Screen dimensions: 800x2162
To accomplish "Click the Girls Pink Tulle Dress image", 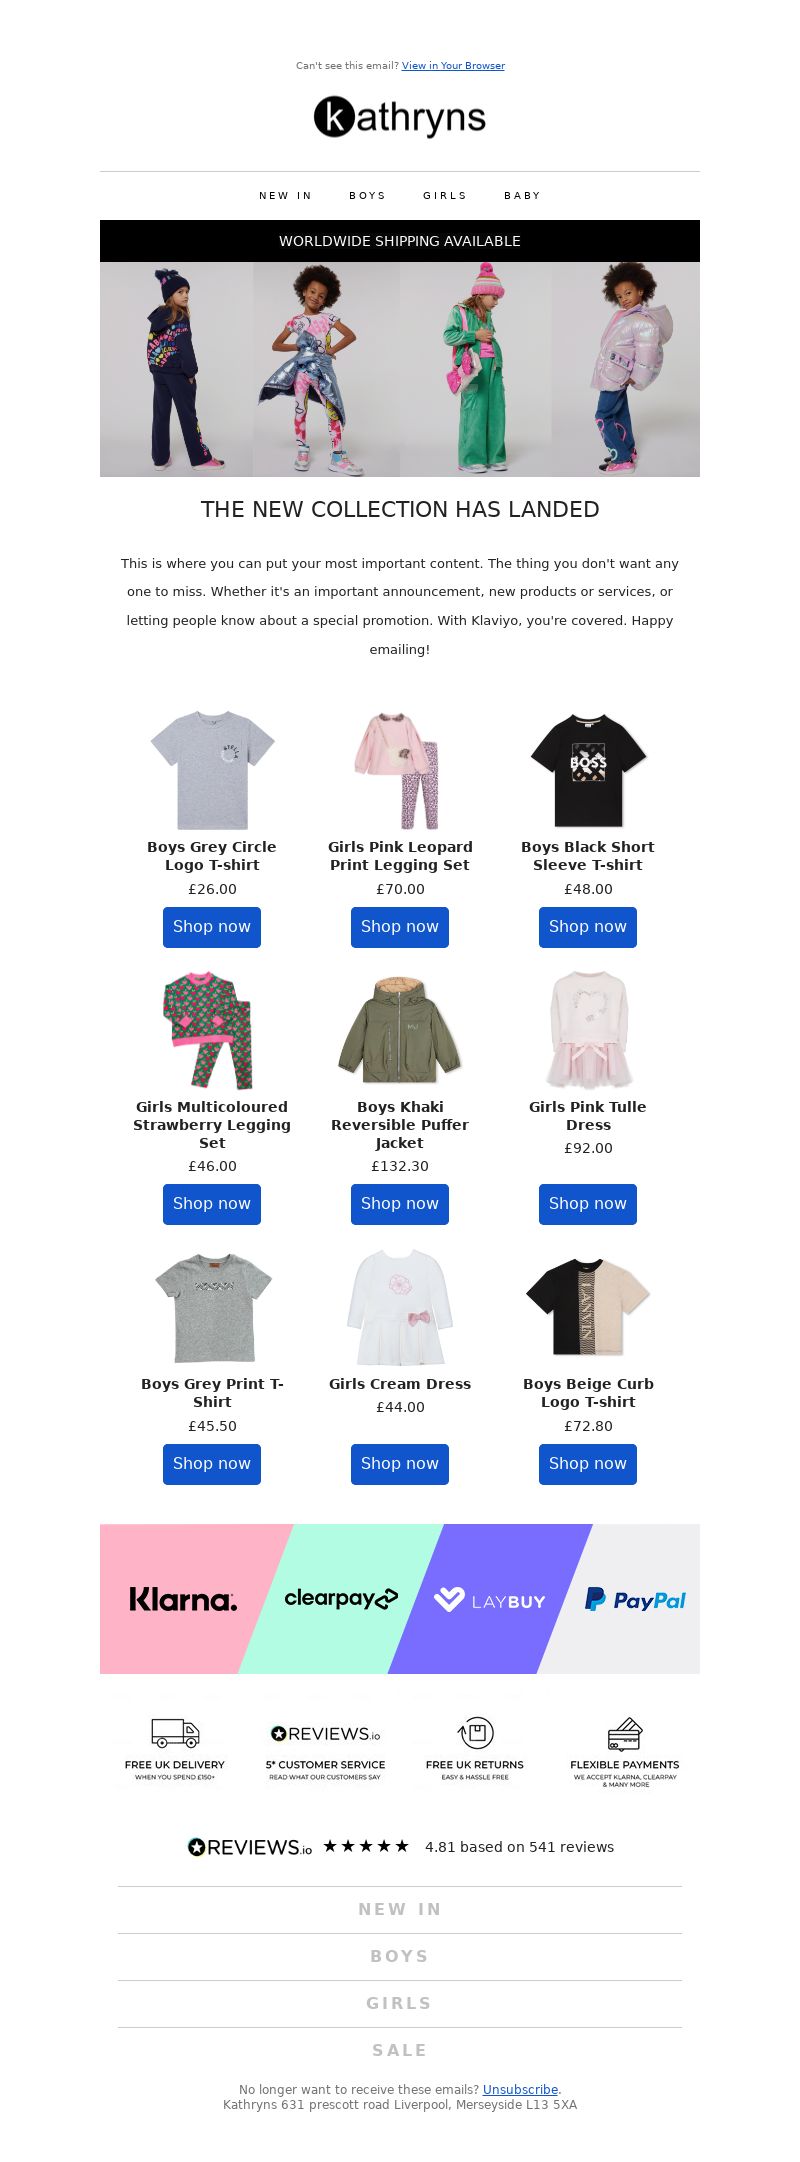I will pos(588,1030).
